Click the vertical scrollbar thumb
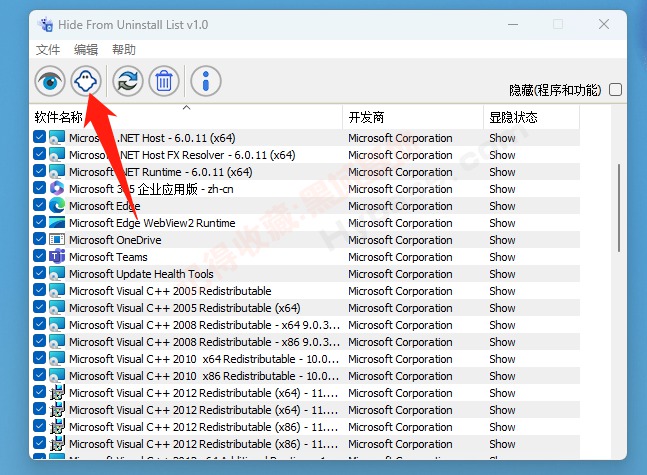This screenshot has height=475, width=647. coord(619,208)
